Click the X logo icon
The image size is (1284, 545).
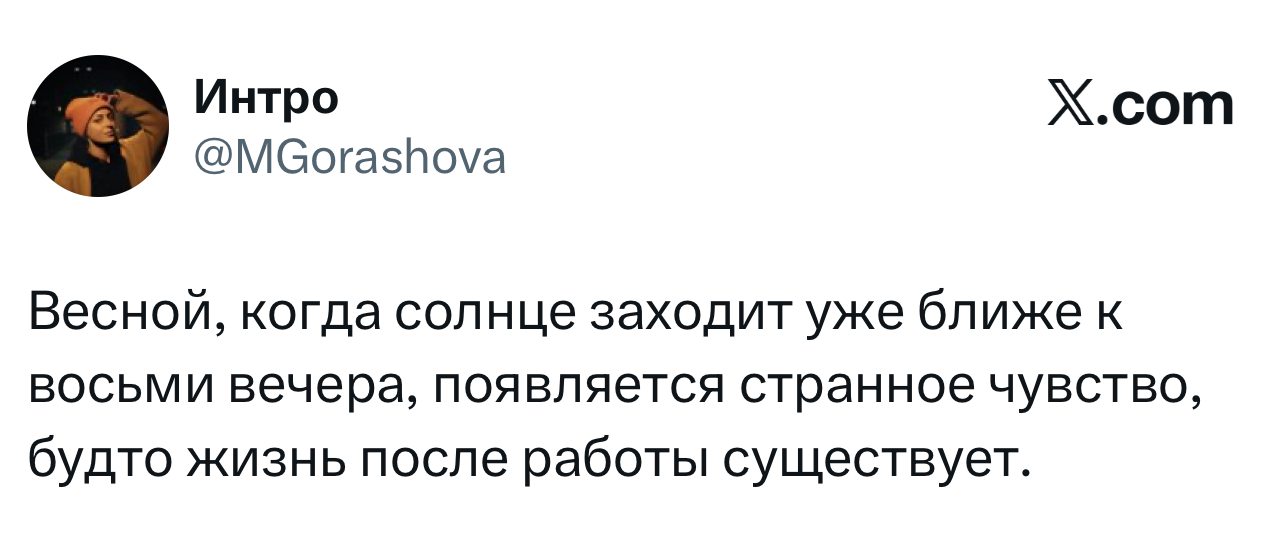1068,106
